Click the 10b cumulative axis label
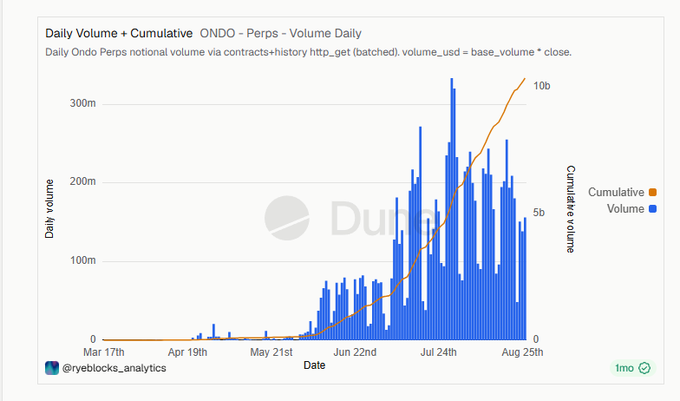The image size is (680, 401). pos(542,86)
